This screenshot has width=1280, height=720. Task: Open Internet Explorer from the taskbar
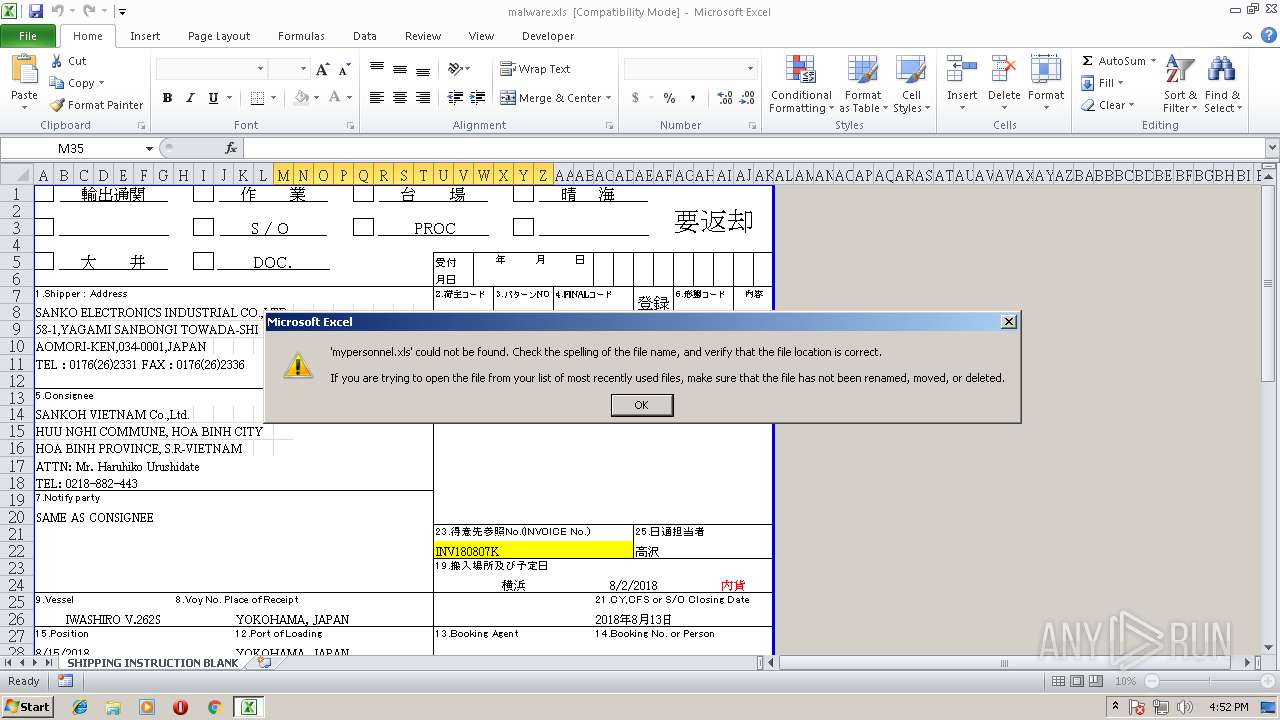click(x=80, y=706)
